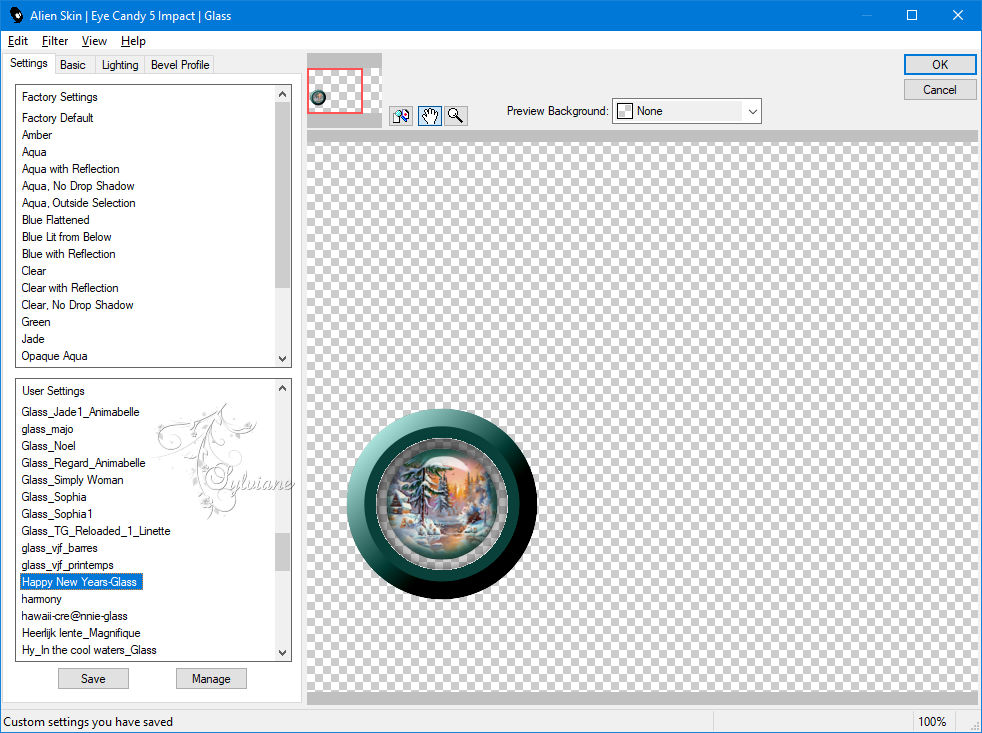The width and height of the screenshot is (982, 733).
Task: Select the Green preset
Action: point(36,321)
